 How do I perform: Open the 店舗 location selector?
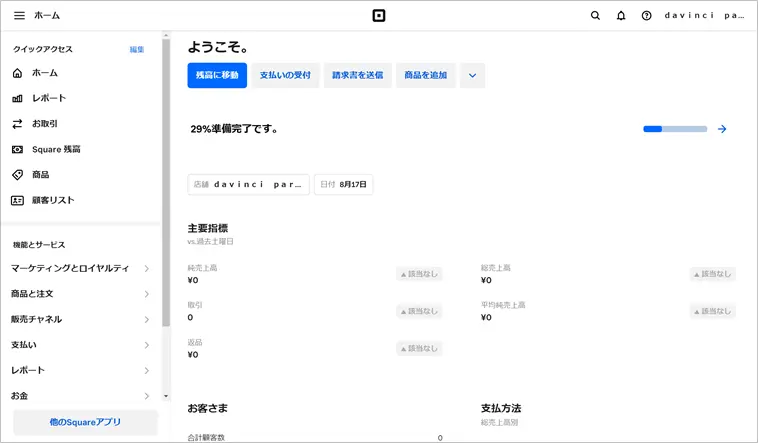click(248, 185)
